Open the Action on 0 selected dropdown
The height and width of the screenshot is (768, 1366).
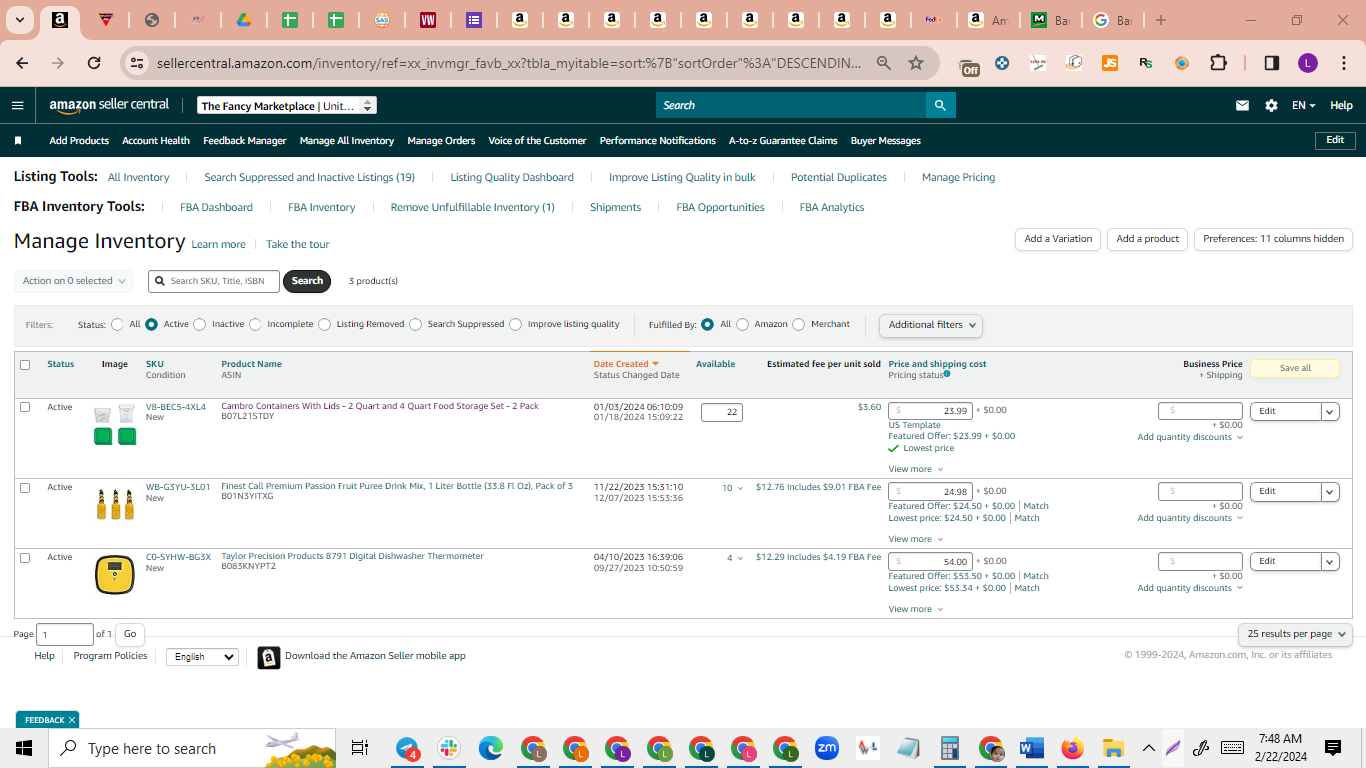pos(74,281)
